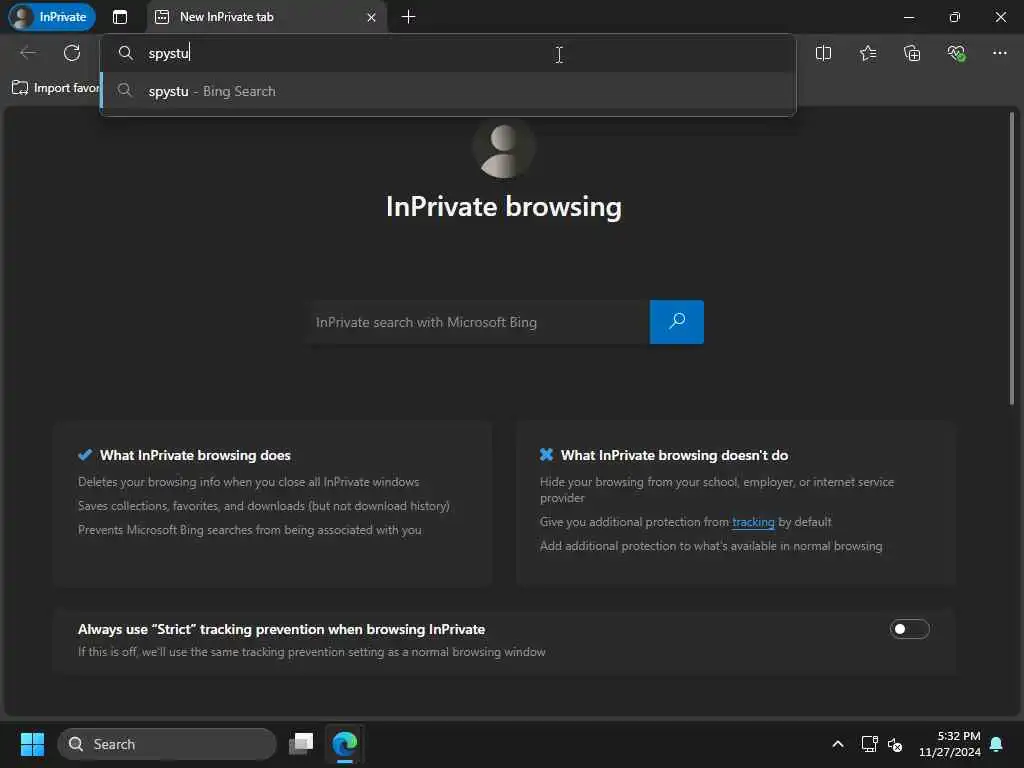Open Task View on the taskbar

tap(301, 744)
